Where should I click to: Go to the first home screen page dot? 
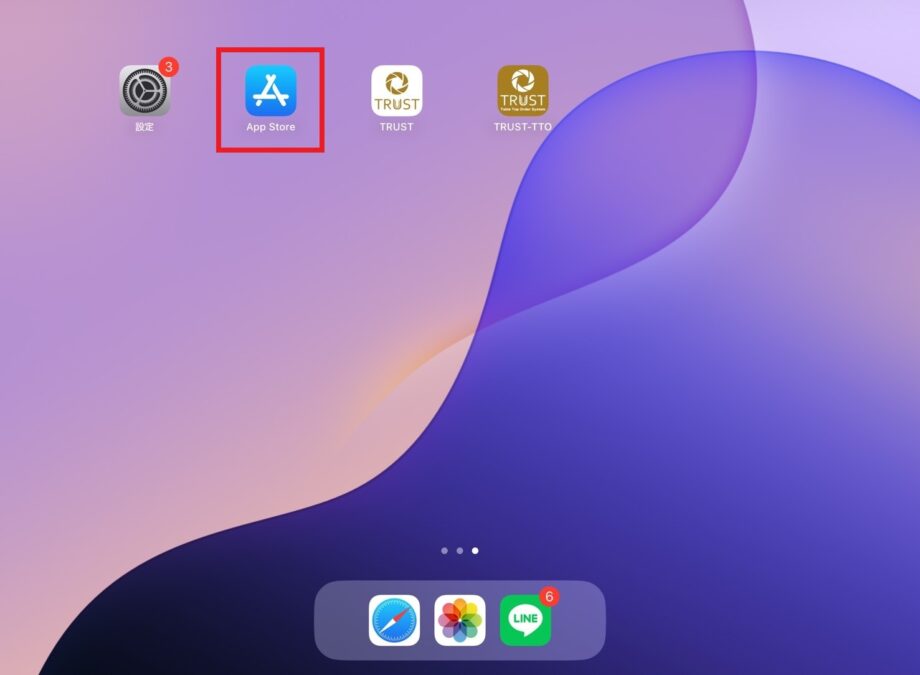tap(444, 550)
